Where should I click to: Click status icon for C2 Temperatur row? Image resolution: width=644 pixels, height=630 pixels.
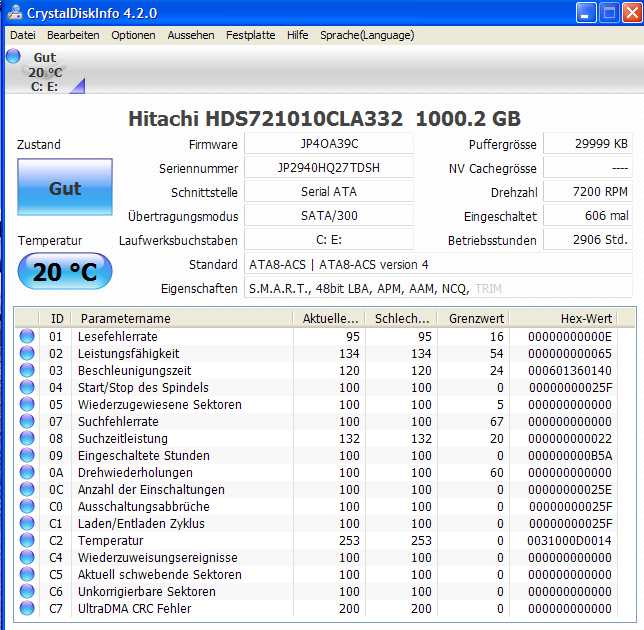[27, 540]
